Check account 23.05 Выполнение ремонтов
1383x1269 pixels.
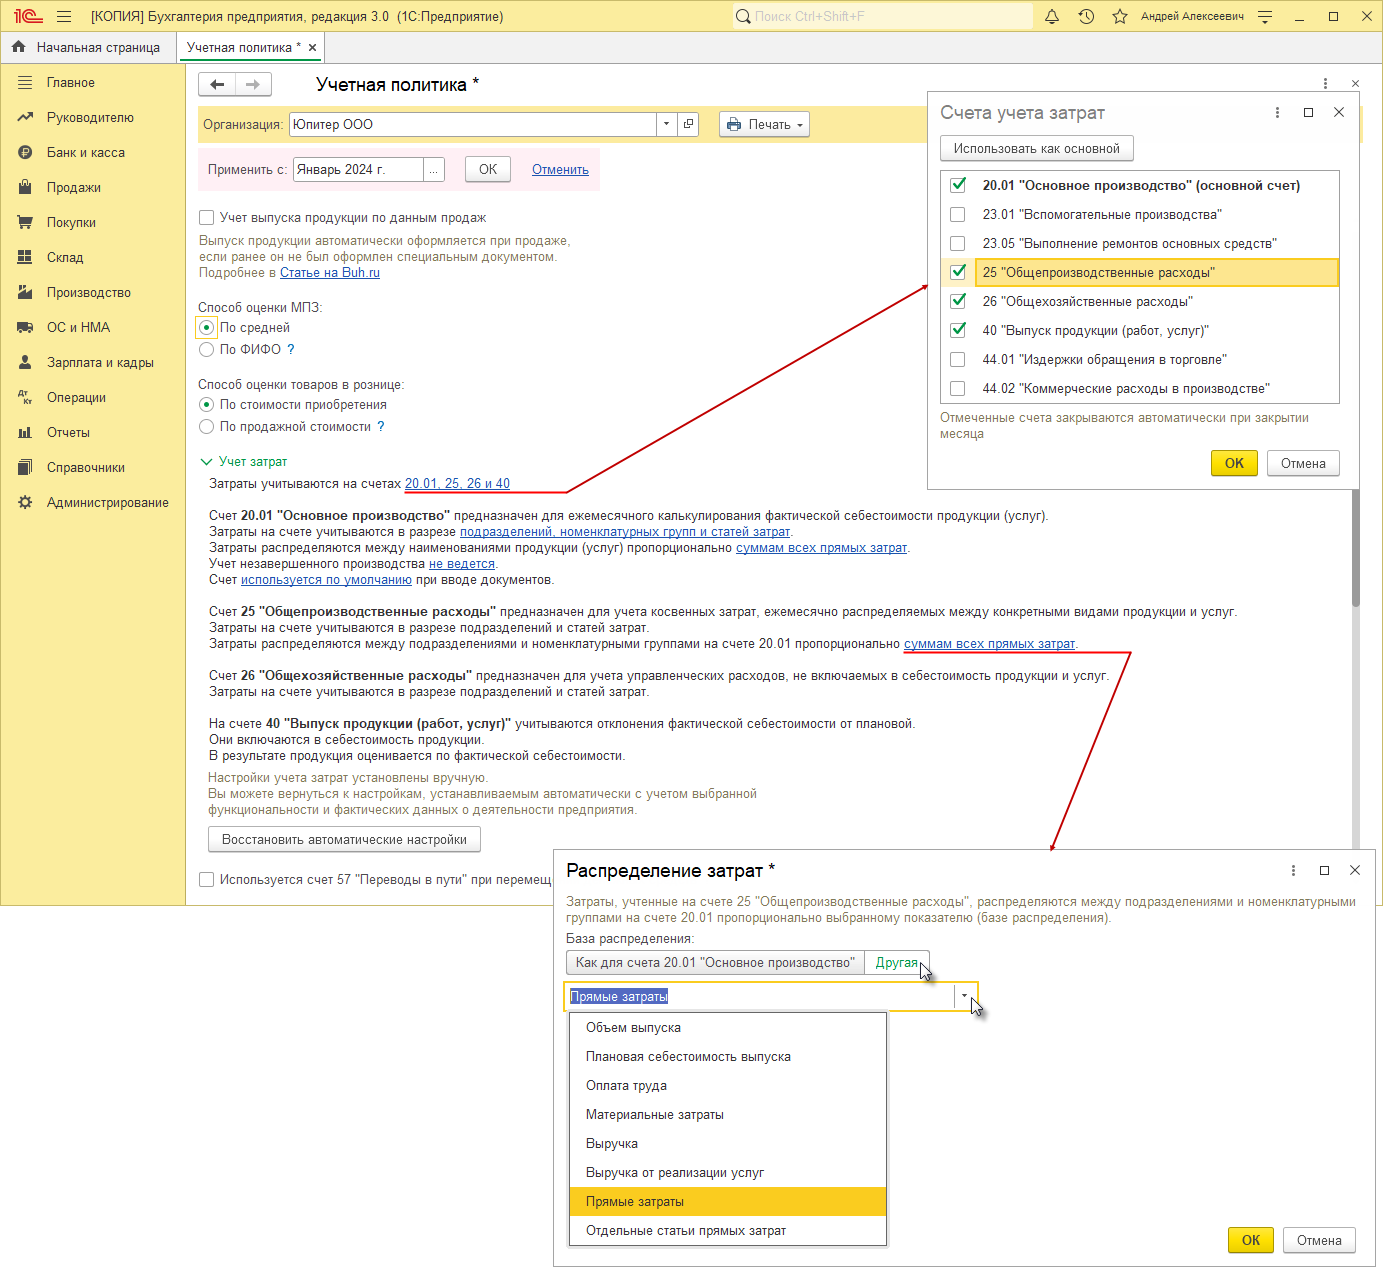point(958,243)
